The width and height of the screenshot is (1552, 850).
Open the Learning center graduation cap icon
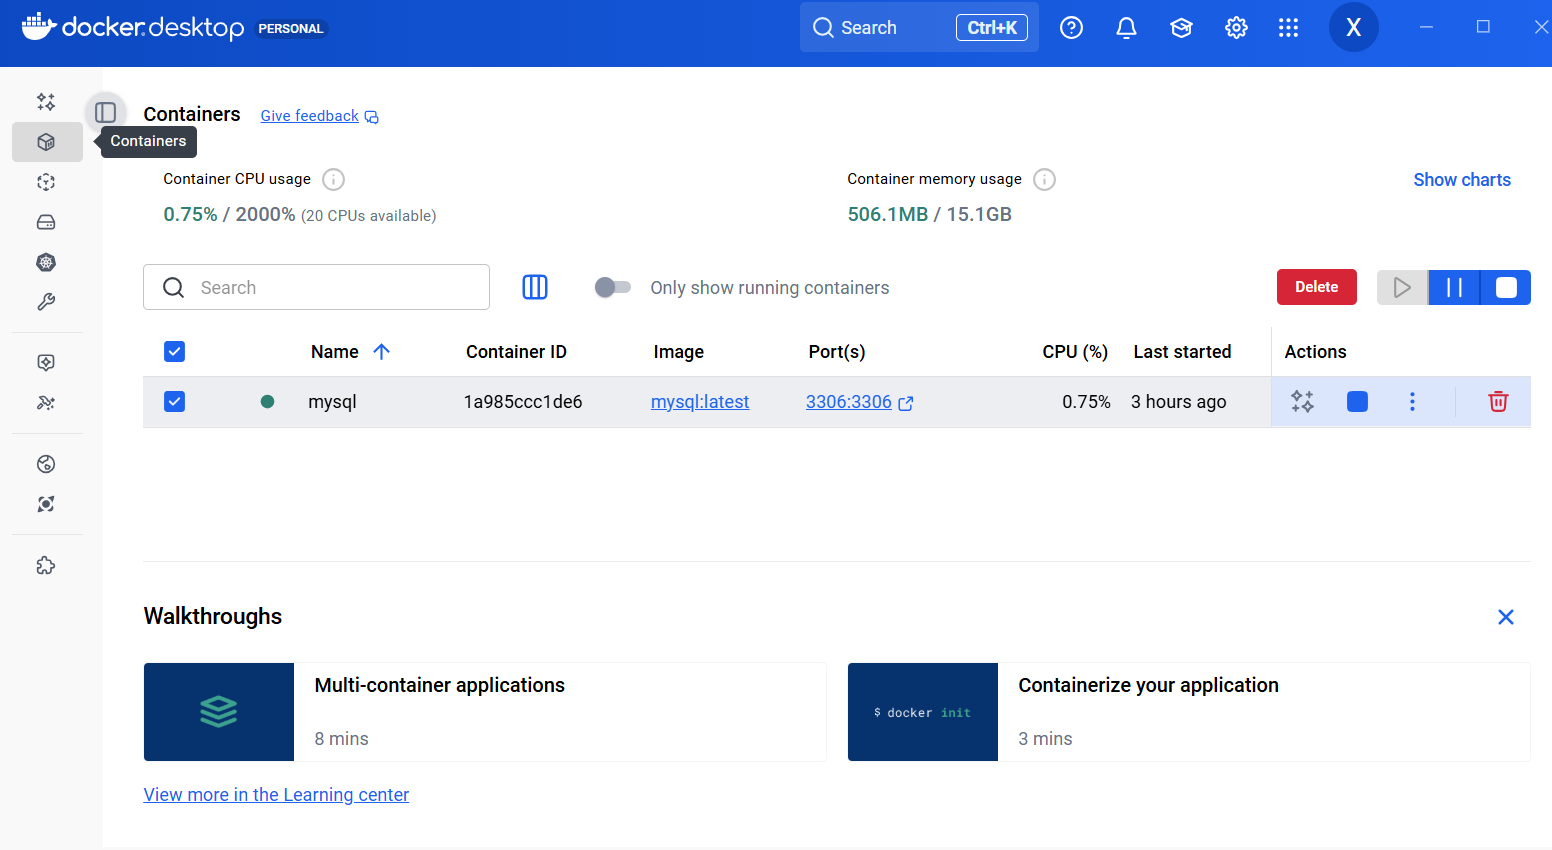coord(1181,28)
